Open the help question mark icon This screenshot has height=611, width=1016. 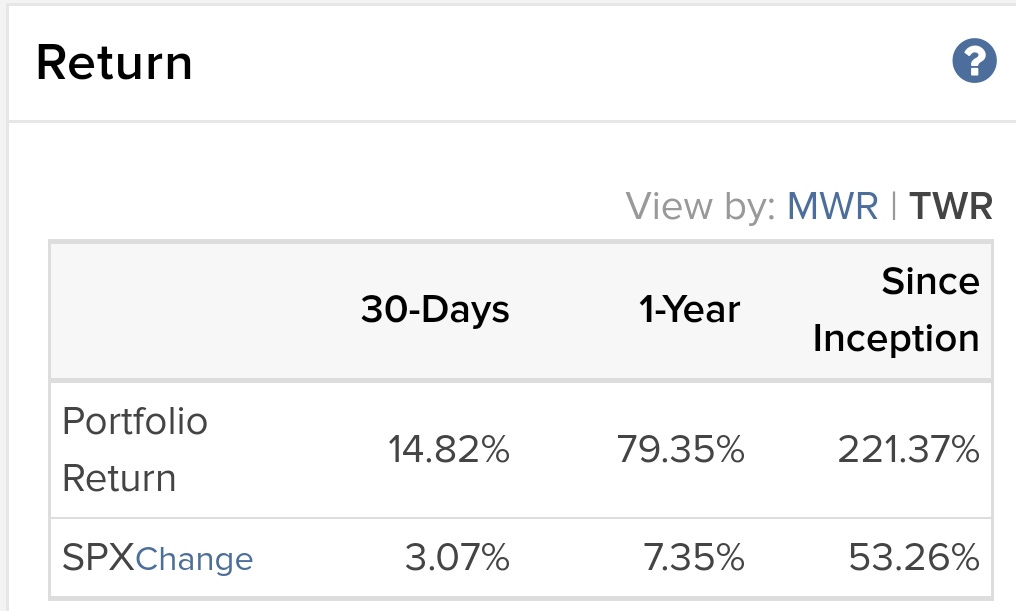pyautogui.click(x=974, y=61)
